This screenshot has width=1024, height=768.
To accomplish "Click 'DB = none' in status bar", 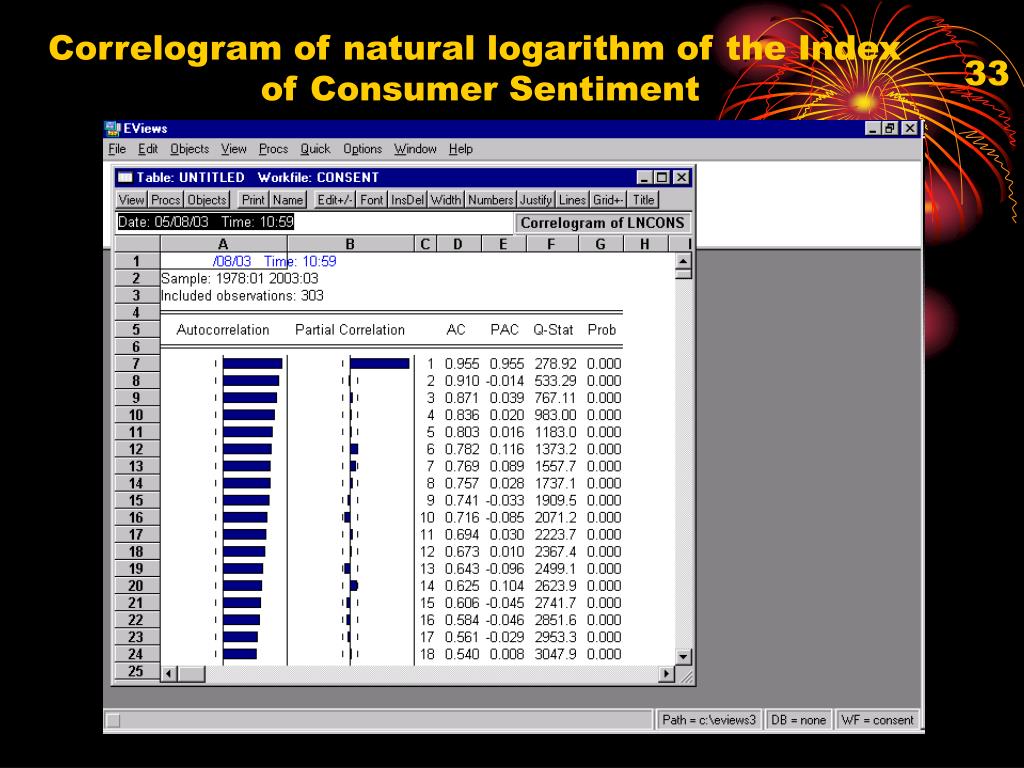I will click(x=799, y=720).
